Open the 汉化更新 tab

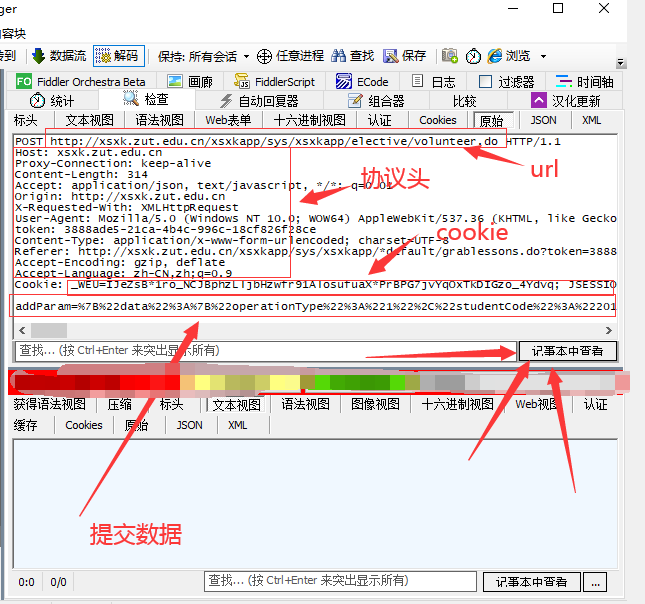click(565, 100)
